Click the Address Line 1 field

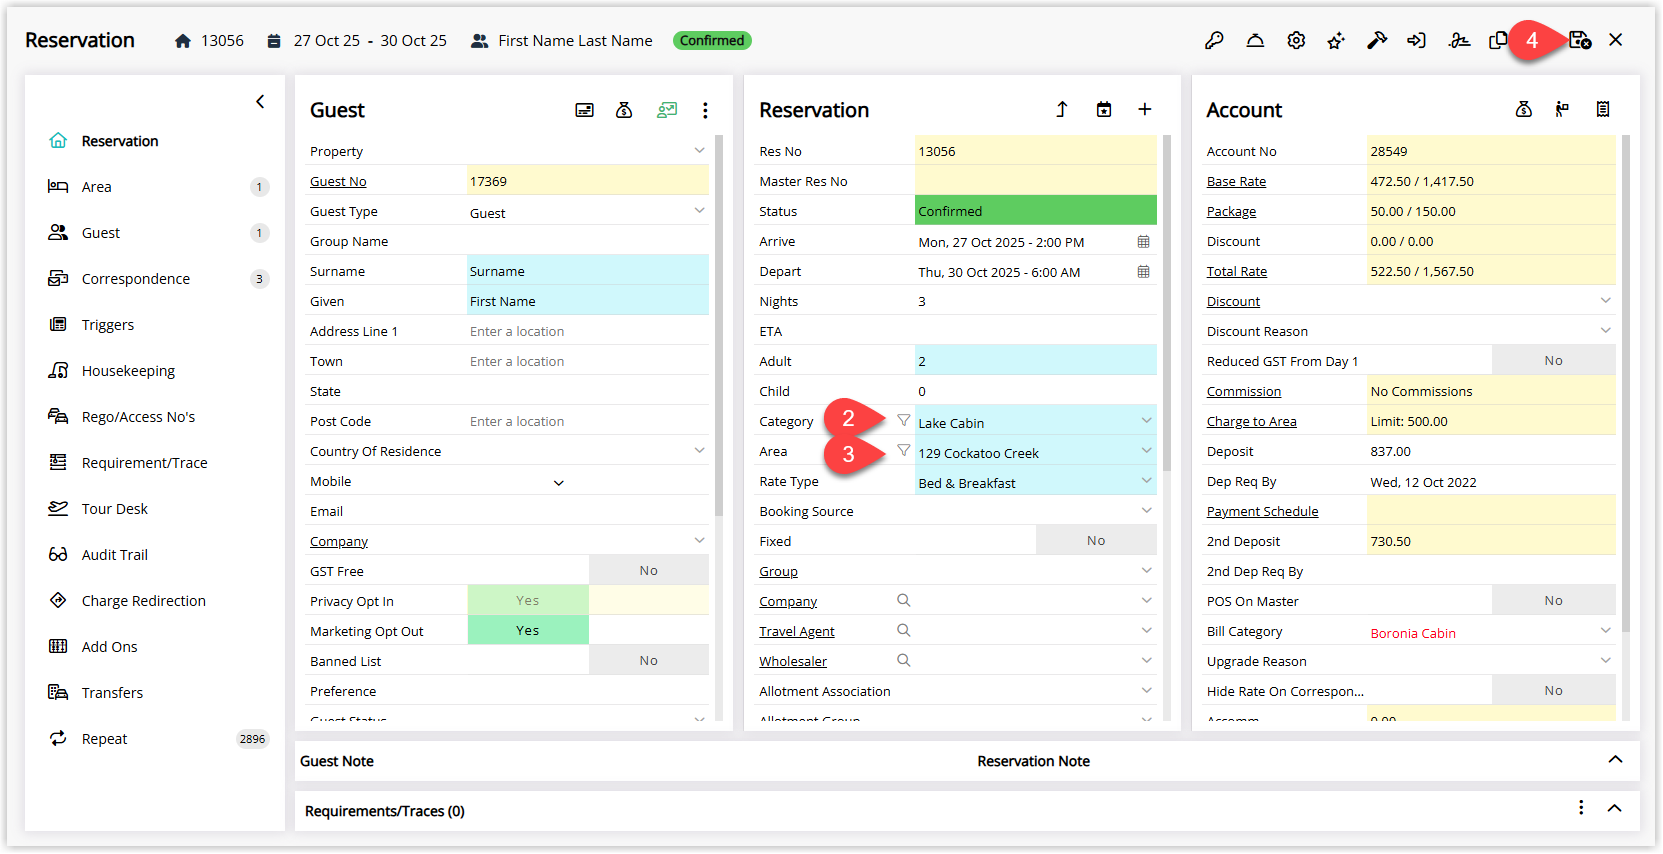coord(588,330)
